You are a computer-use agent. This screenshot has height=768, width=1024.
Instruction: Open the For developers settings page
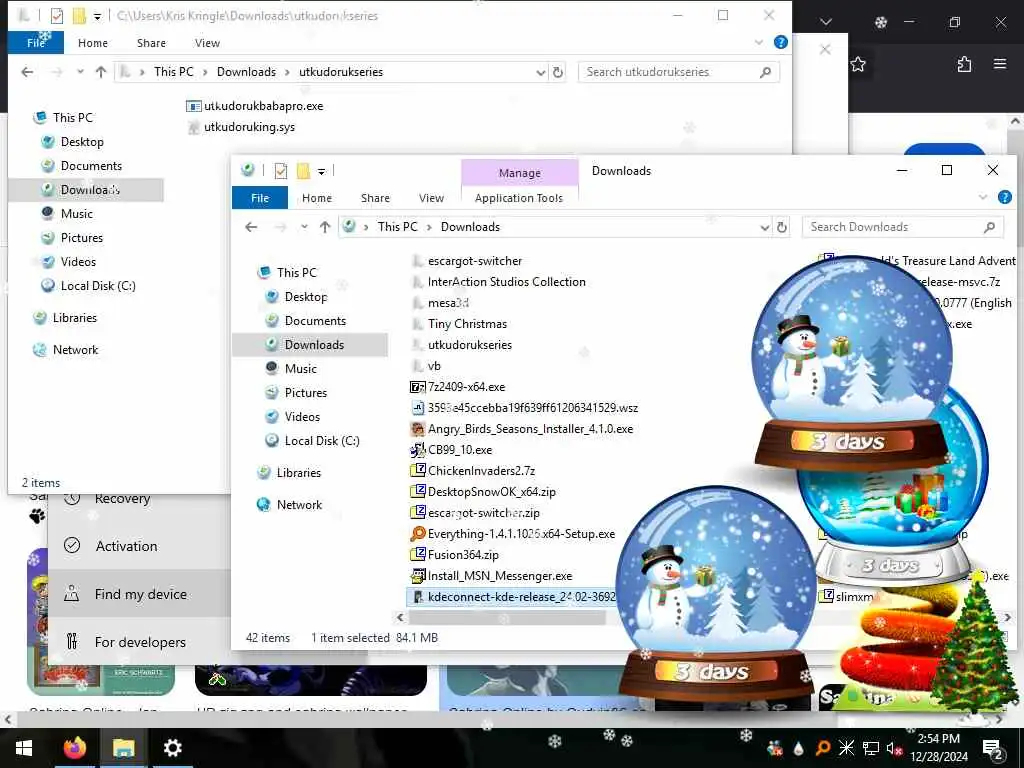[x=139, y=642]
